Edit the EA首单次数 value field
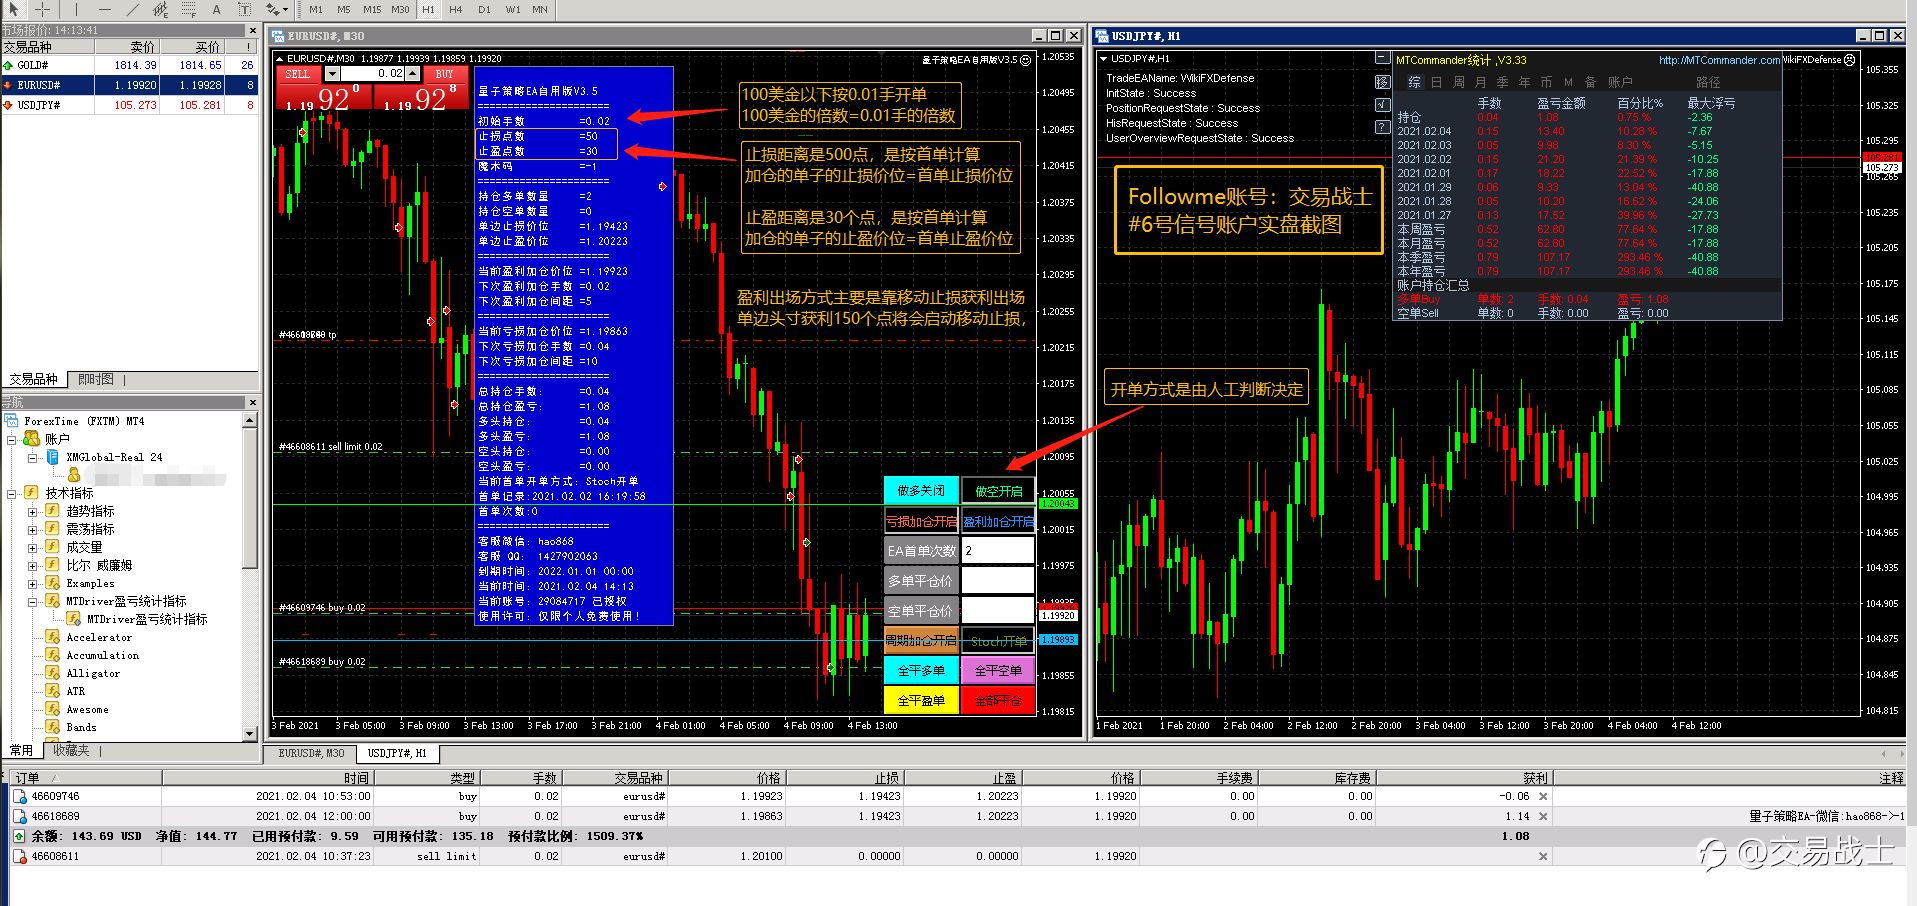 tap(998, 550)
